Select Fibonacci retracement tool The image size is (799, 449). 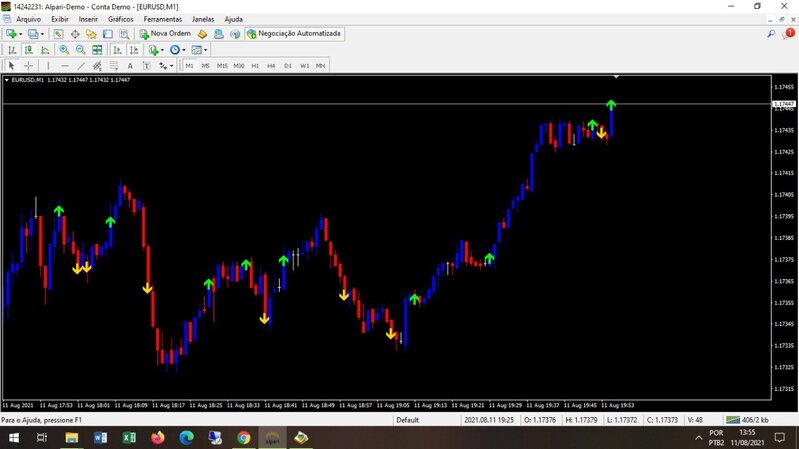[x=114, y=66]
